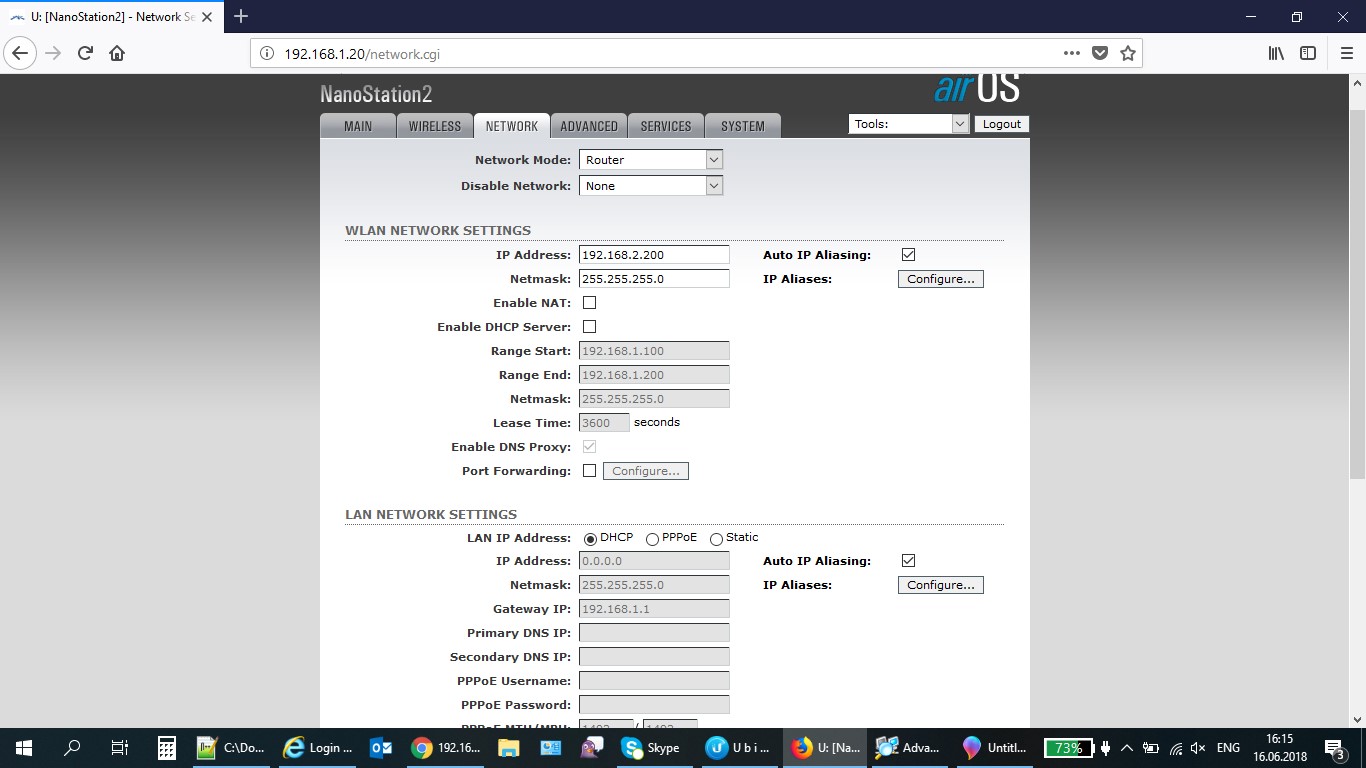The image size is (1366, 768).
Task: Open the Network Mode dropdown
Action: point(651,160)
